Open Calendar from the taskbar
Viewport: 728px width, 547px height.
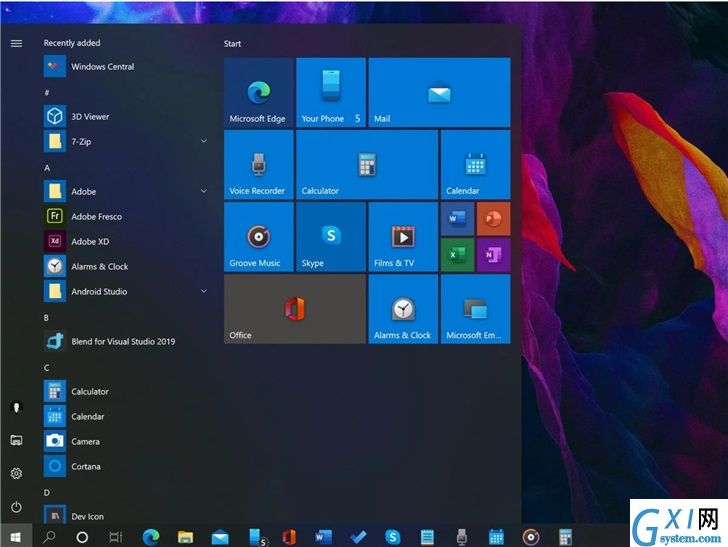click(496, 537)
